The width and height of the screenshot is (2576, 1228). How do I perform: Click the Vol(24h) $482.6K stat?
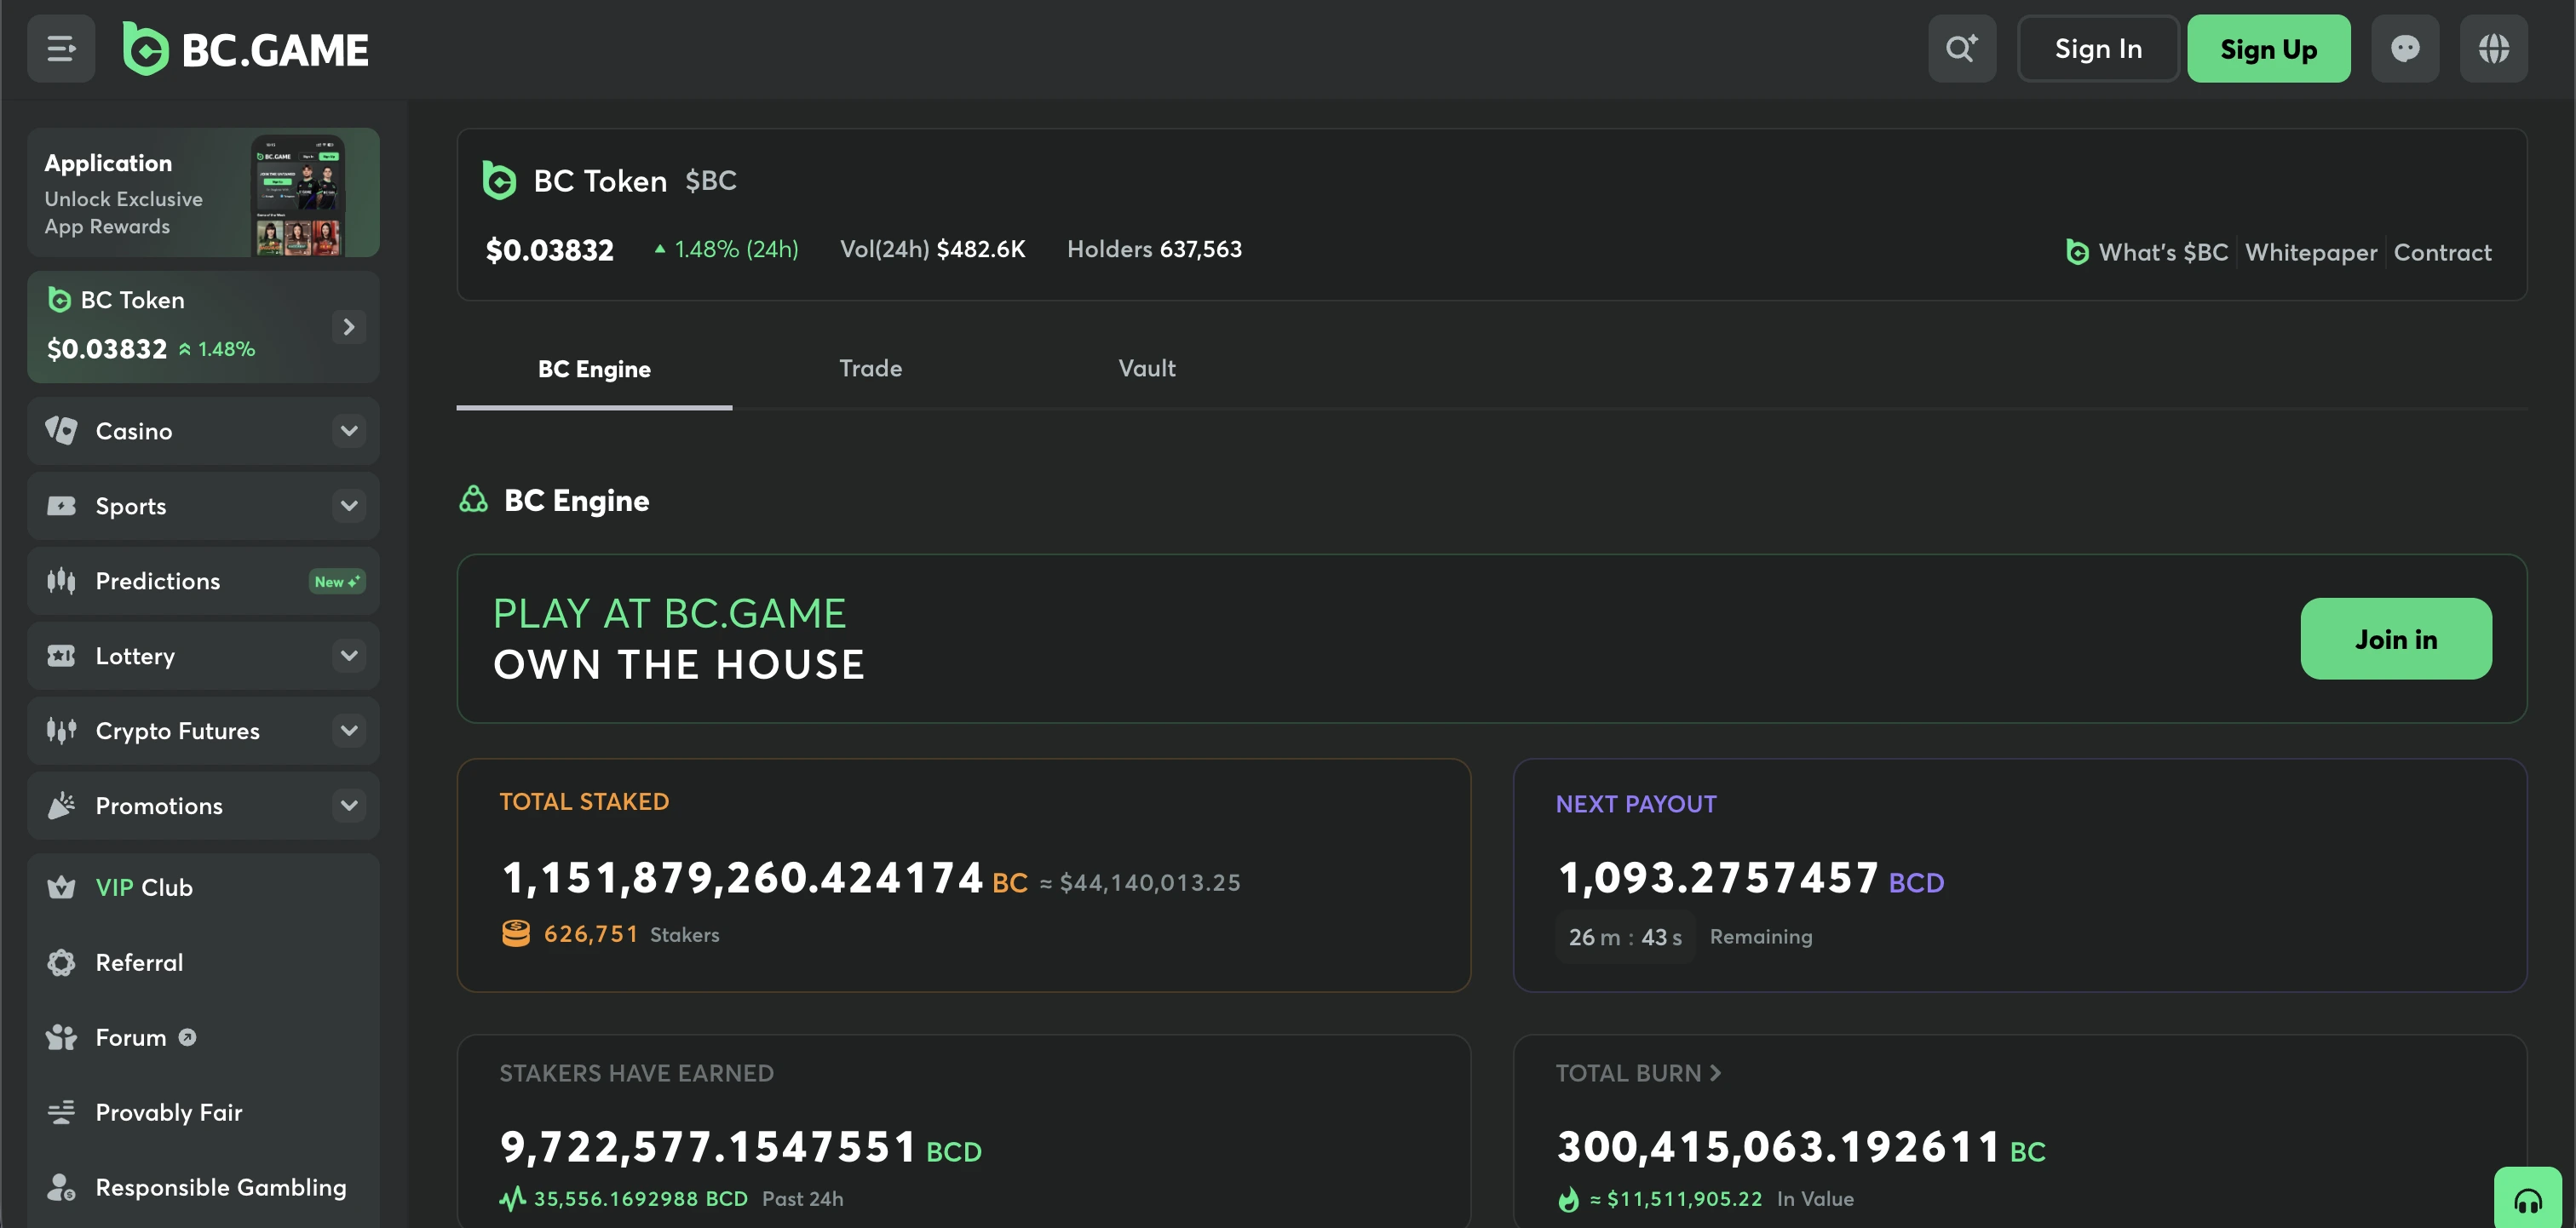point(932,249)
